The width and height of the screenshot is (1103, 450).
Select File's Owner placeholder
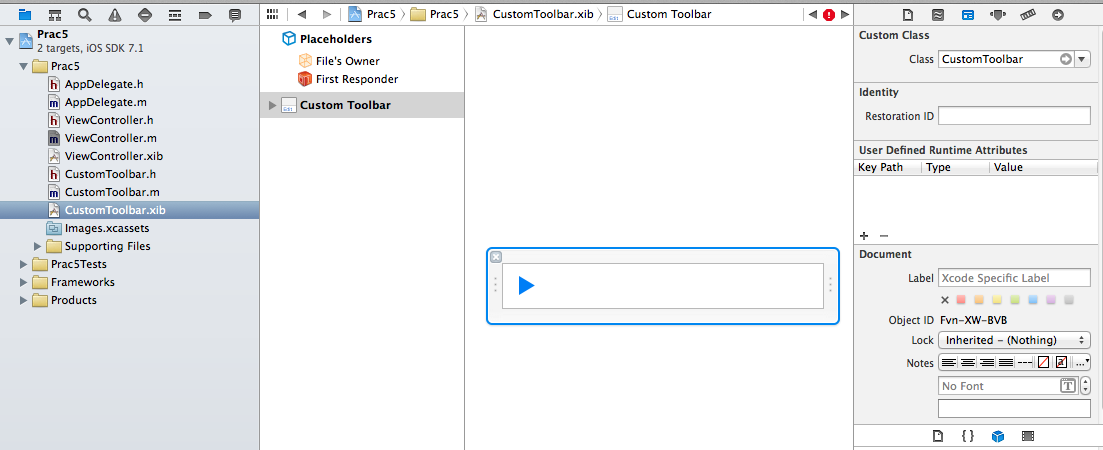point(348,61)
